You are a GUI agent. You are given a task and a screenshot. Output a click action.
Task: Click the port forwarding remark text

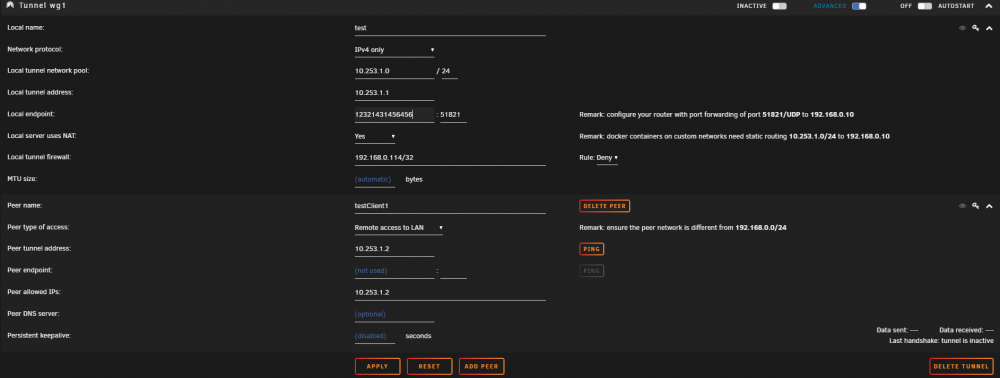[716, 115]
